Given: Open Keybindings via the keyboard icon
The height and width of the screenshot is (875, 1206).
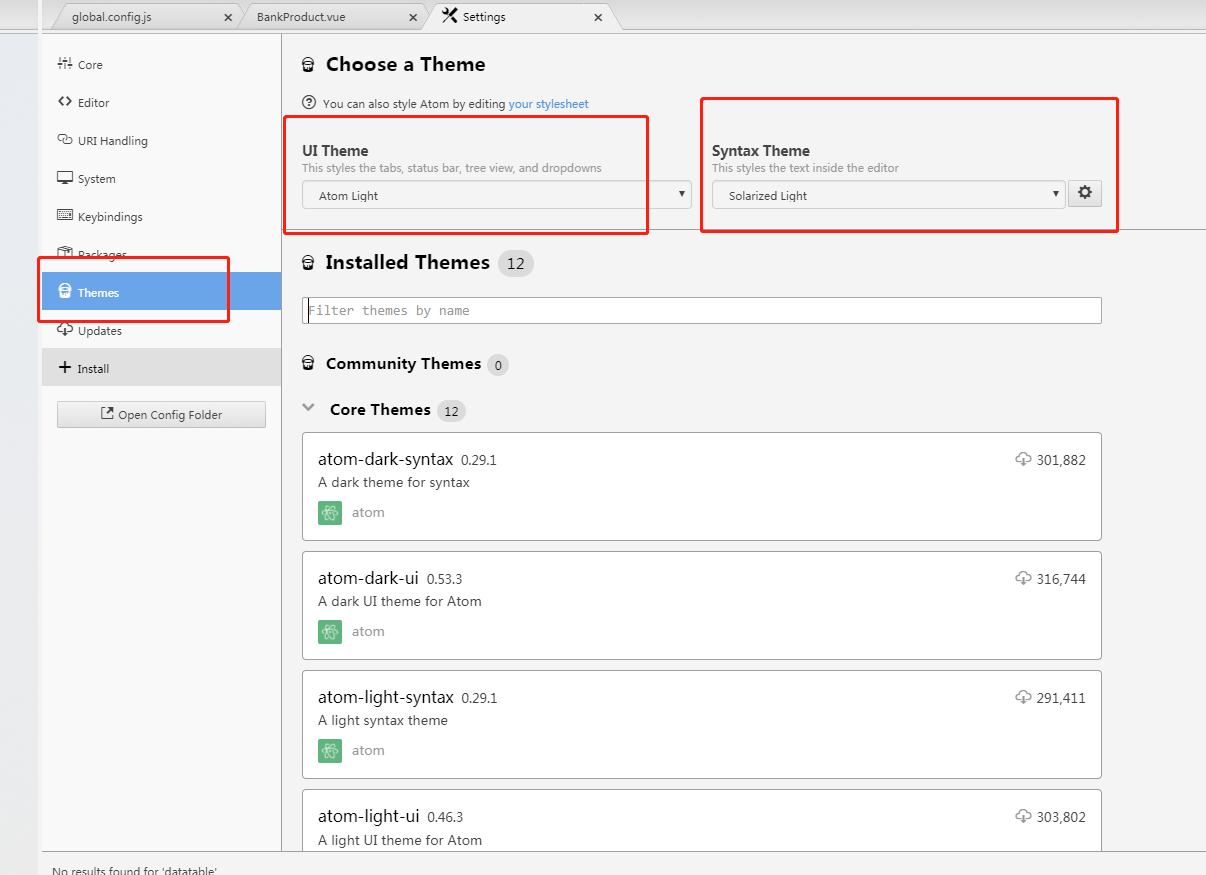Looking at the screenshot, I should 65,216.
